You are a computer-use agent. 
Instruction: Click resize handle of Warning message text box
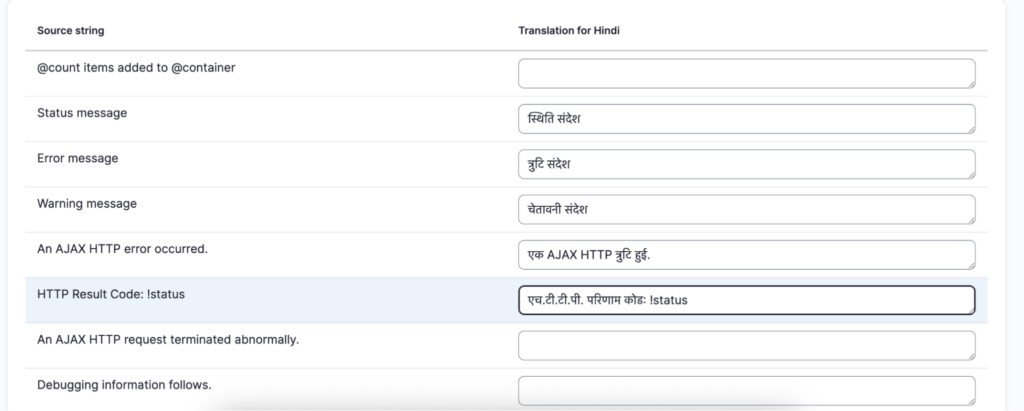click(x=970, y=219)
